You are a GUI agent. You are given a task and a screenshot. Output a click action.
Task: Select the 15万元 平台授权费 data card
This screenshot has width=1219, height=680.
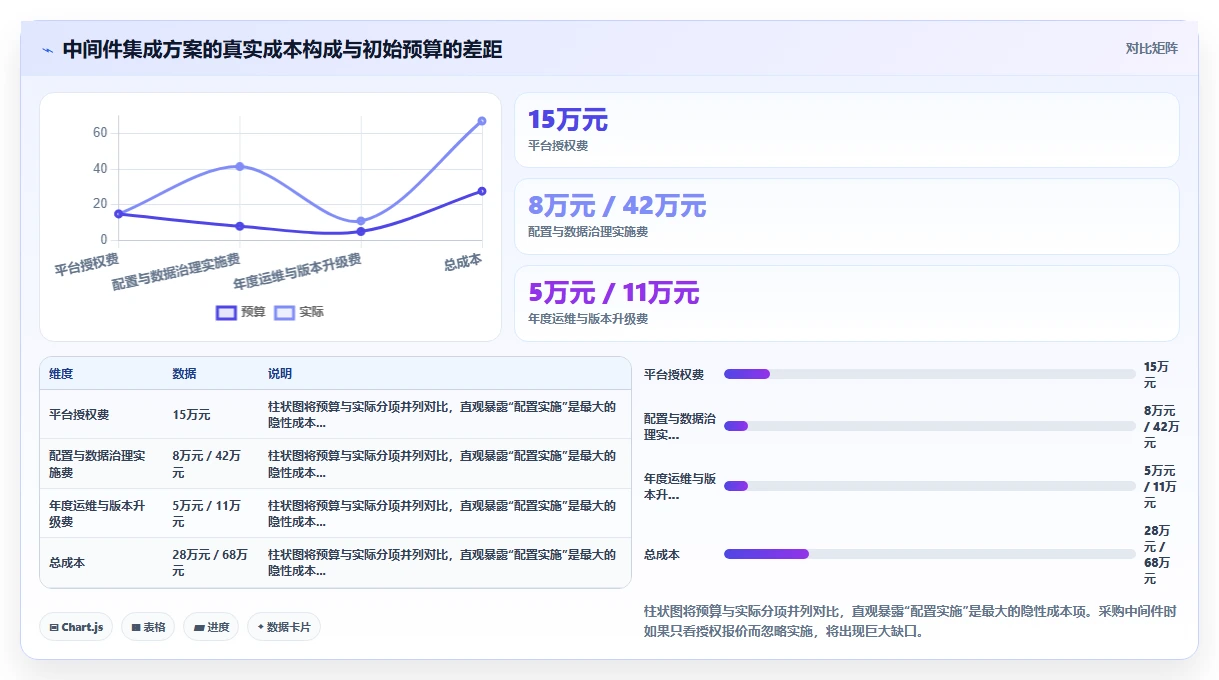pos(847,130)
